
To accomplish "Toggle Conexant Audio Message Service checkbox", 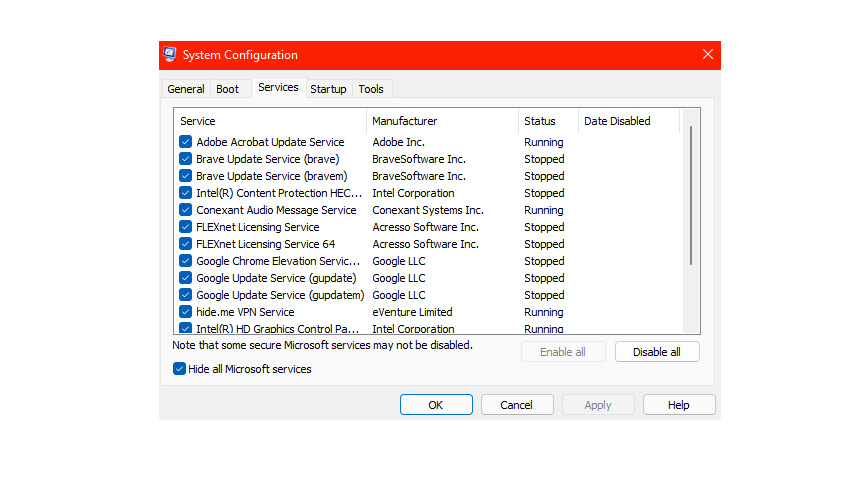I will (186, 210).
